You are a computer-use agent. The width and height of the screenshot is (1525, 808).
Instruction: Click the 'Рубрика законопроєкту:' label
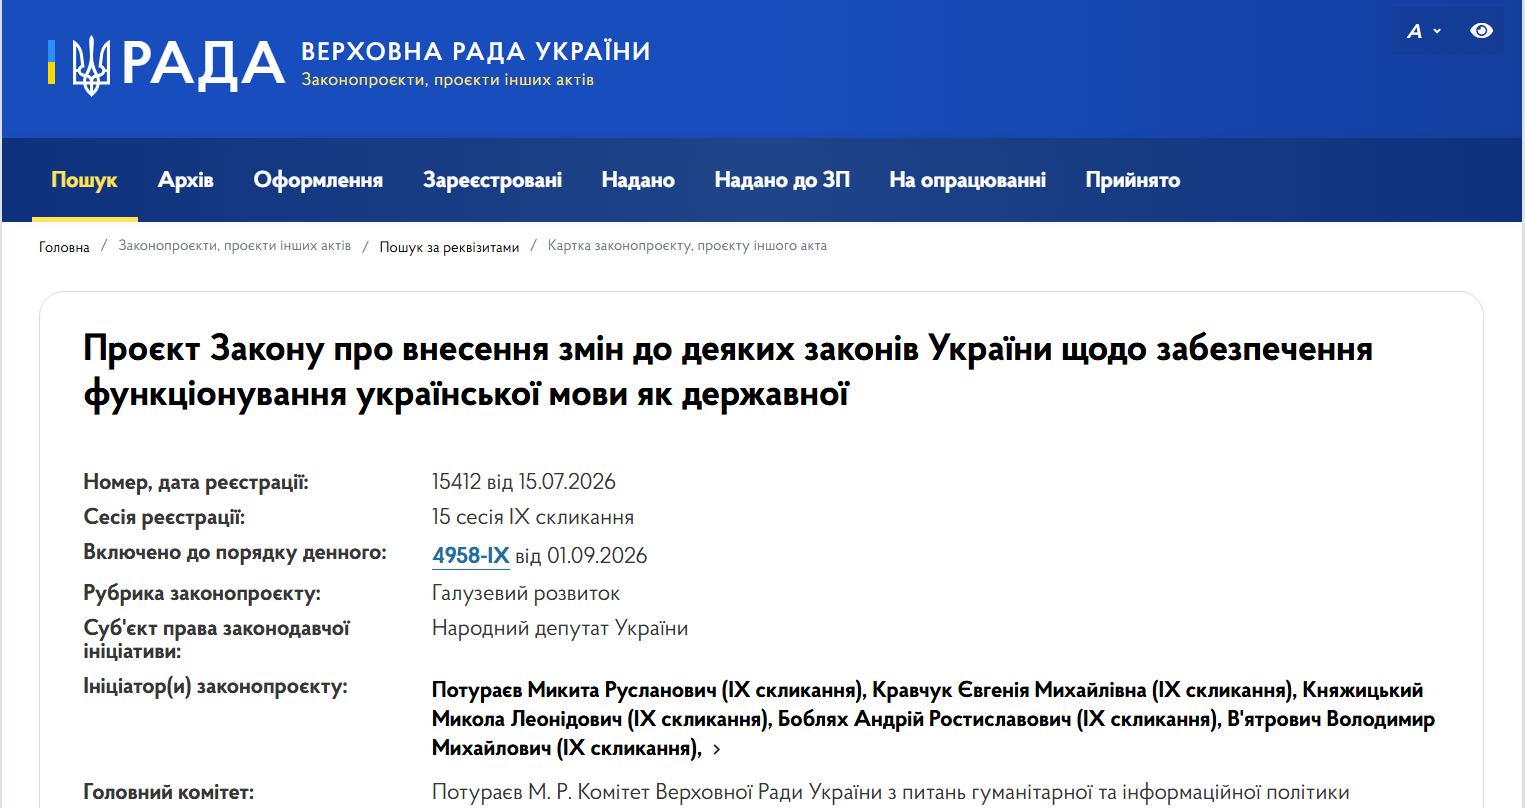[202, 593]
